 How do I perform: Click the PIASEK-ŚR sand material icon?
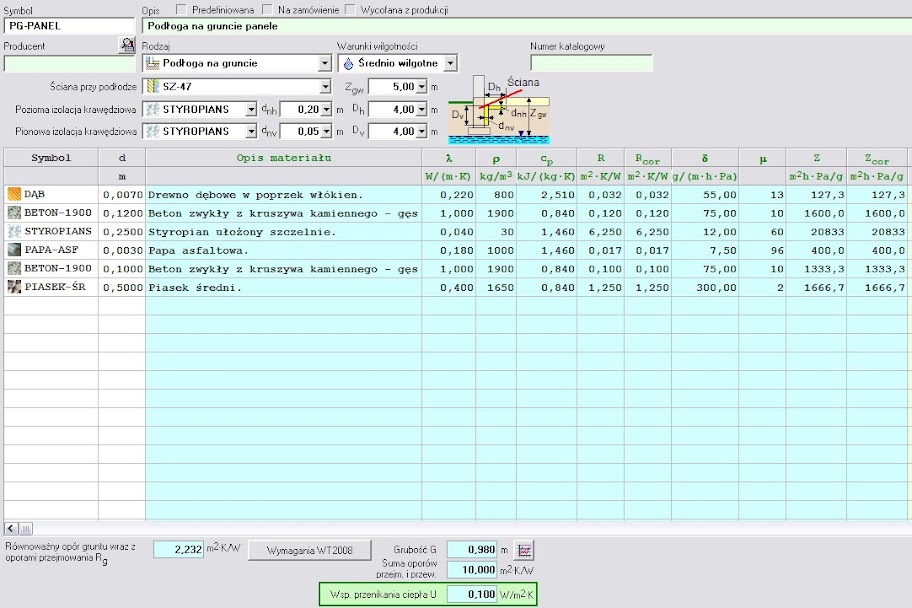[x=14, y=288]
